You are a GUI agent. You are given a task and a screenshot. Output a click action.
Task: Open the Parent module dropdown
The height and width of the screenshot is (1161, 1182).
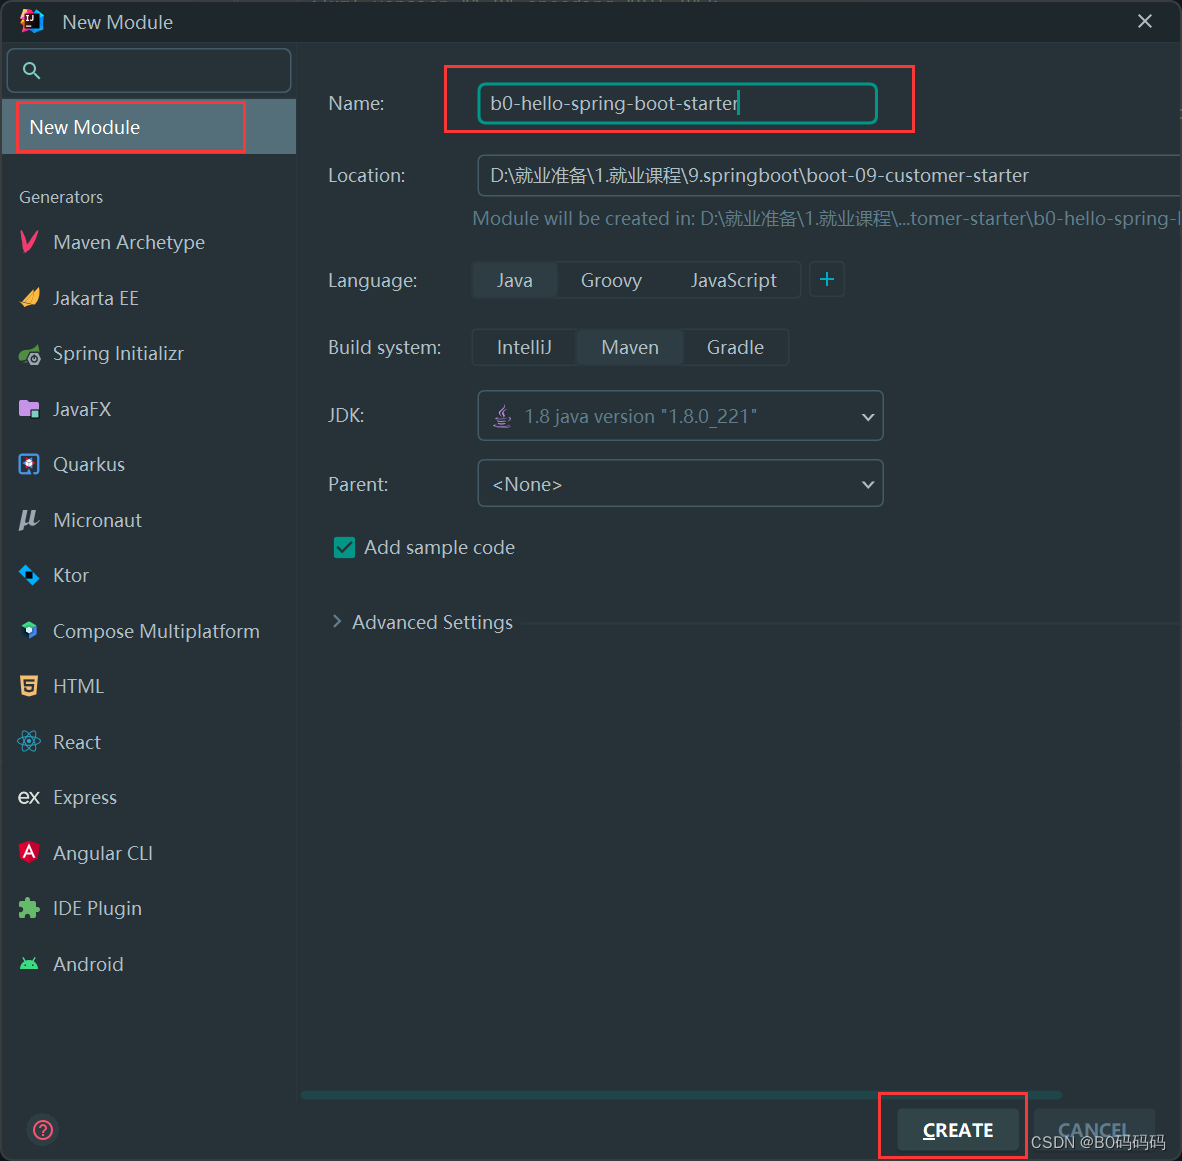[681, 483]
